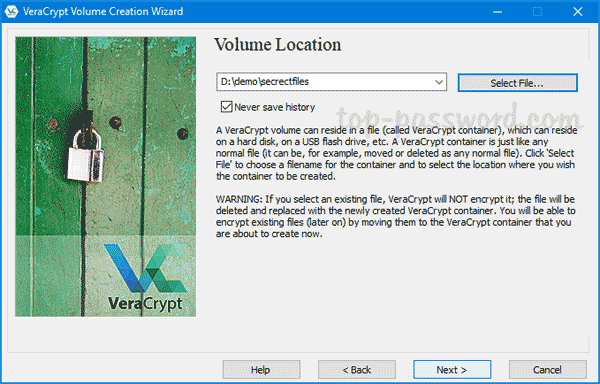This screenshot has height=384, width=600.
Task: Open the Select File... browser
Action: click(517, 83)
